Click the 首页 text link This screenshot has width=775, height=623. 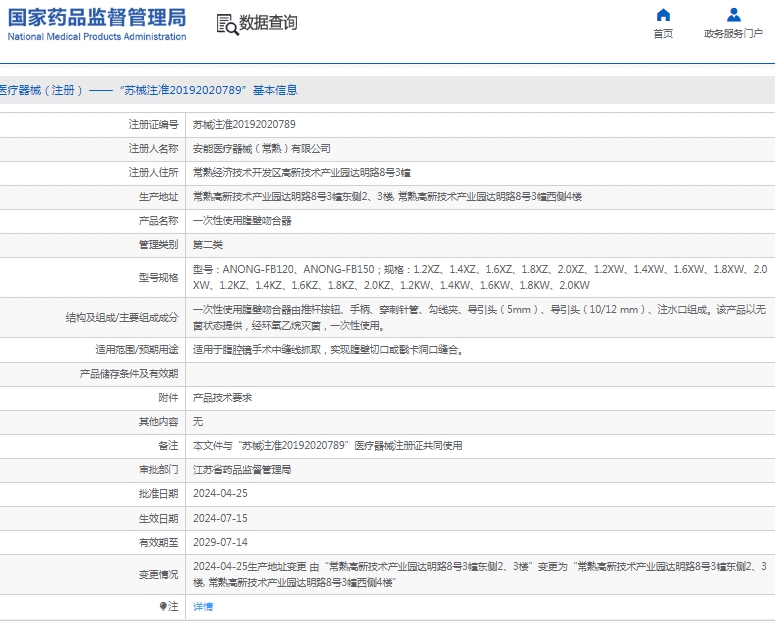coord(663,34)
